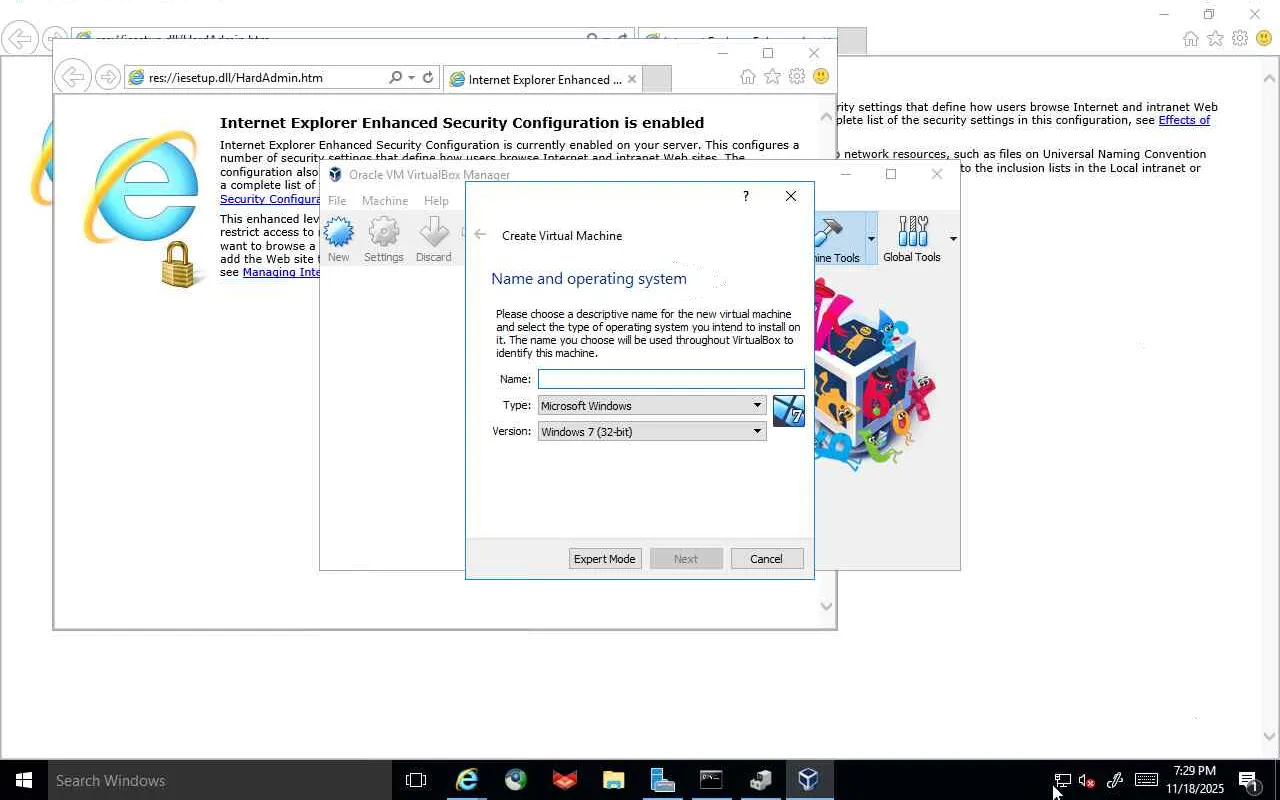Click the Discard icon in VirtualBox toolbar
Image resolution: width=1280 pixels, height=800 pixels.
click(433, 240)
